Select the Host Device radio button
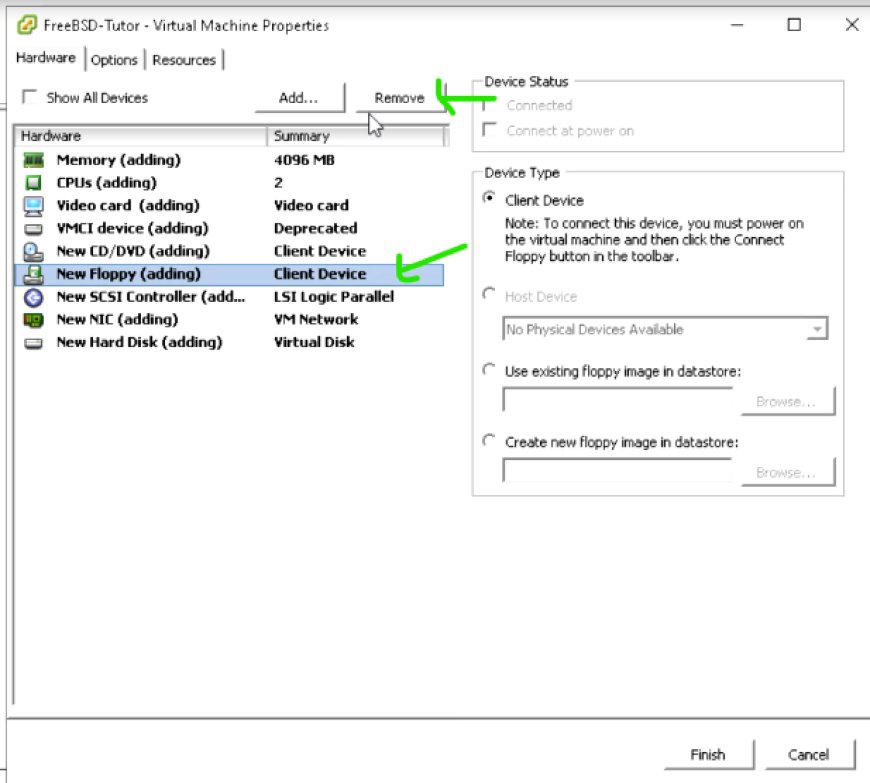This screenshot has width=870, height=783. click(489, 294)
